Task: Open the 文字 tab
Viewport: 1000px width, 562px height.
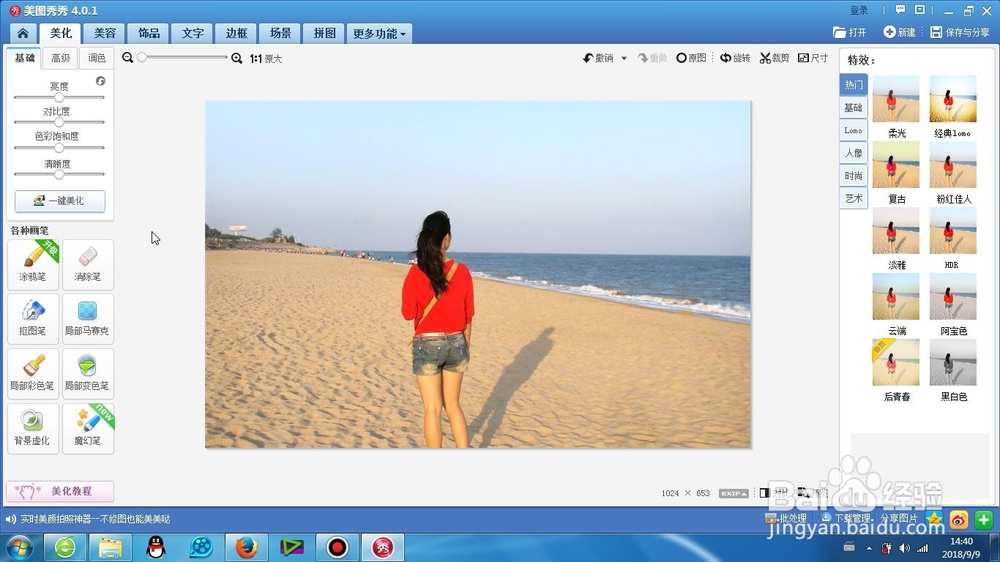Action: (192, 33)
